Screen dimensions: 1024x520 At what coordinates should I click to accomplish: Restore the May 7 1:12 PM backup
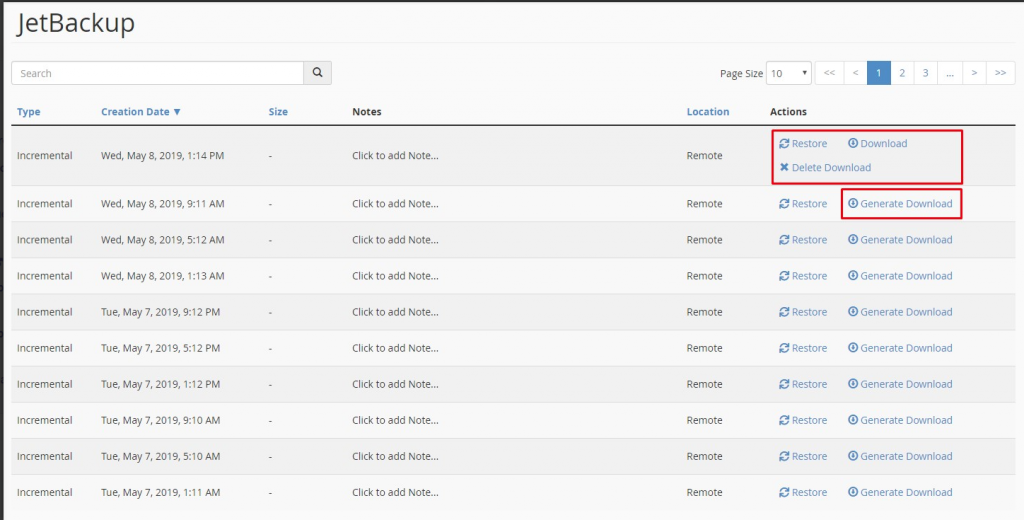click(803, 384)
